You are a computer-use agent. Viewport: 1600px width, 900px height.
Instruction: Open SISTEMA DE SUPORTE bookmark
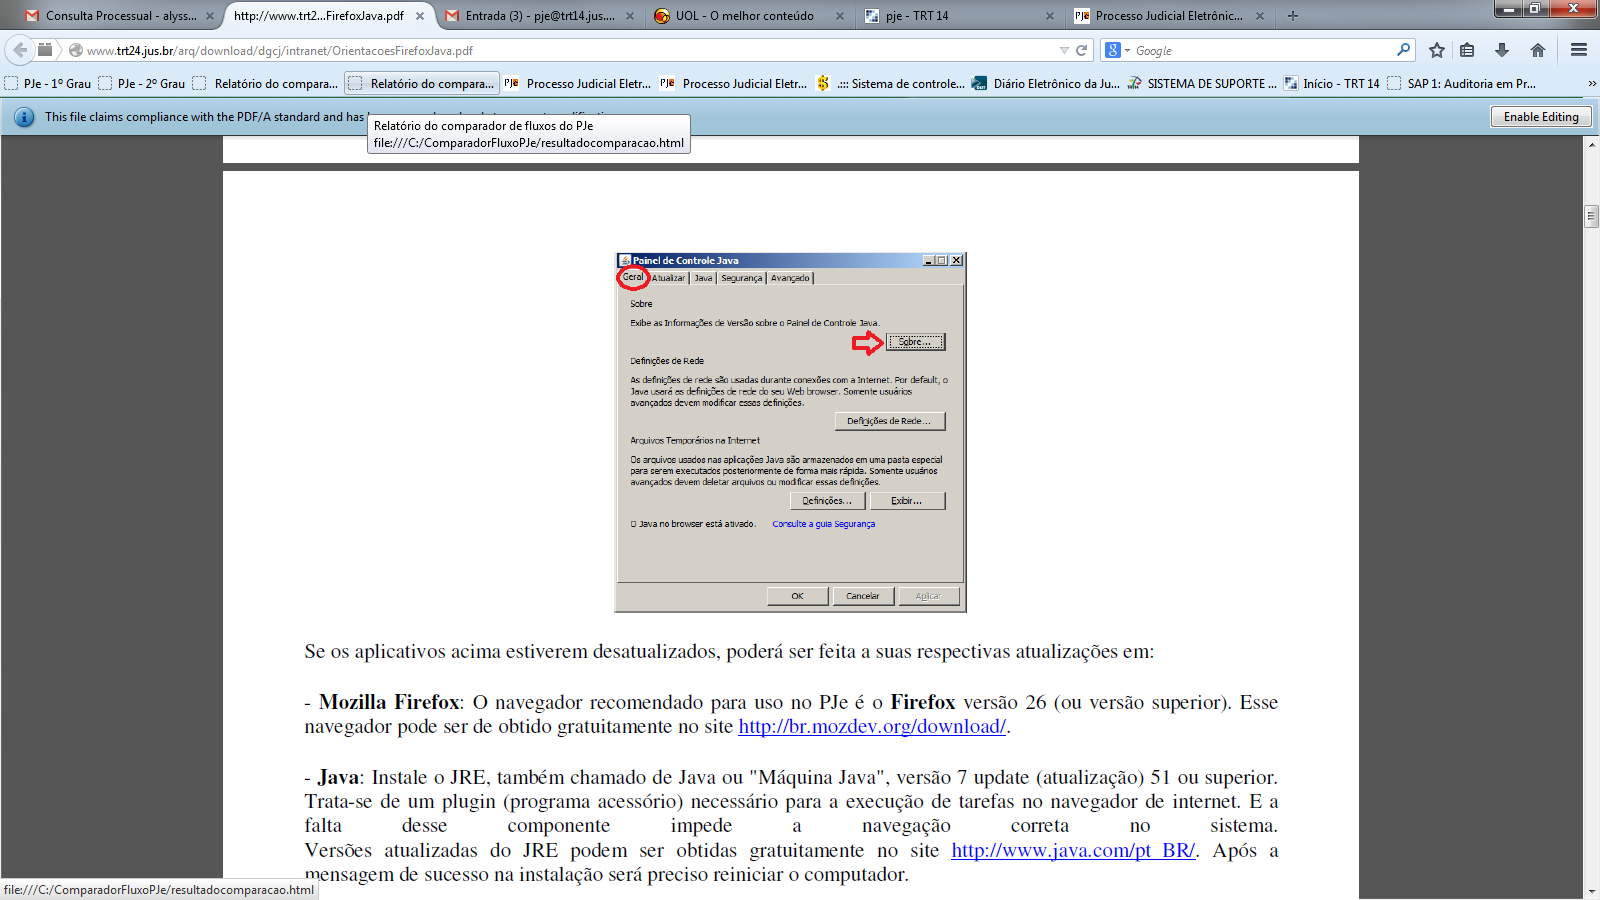pos(1202,84)
